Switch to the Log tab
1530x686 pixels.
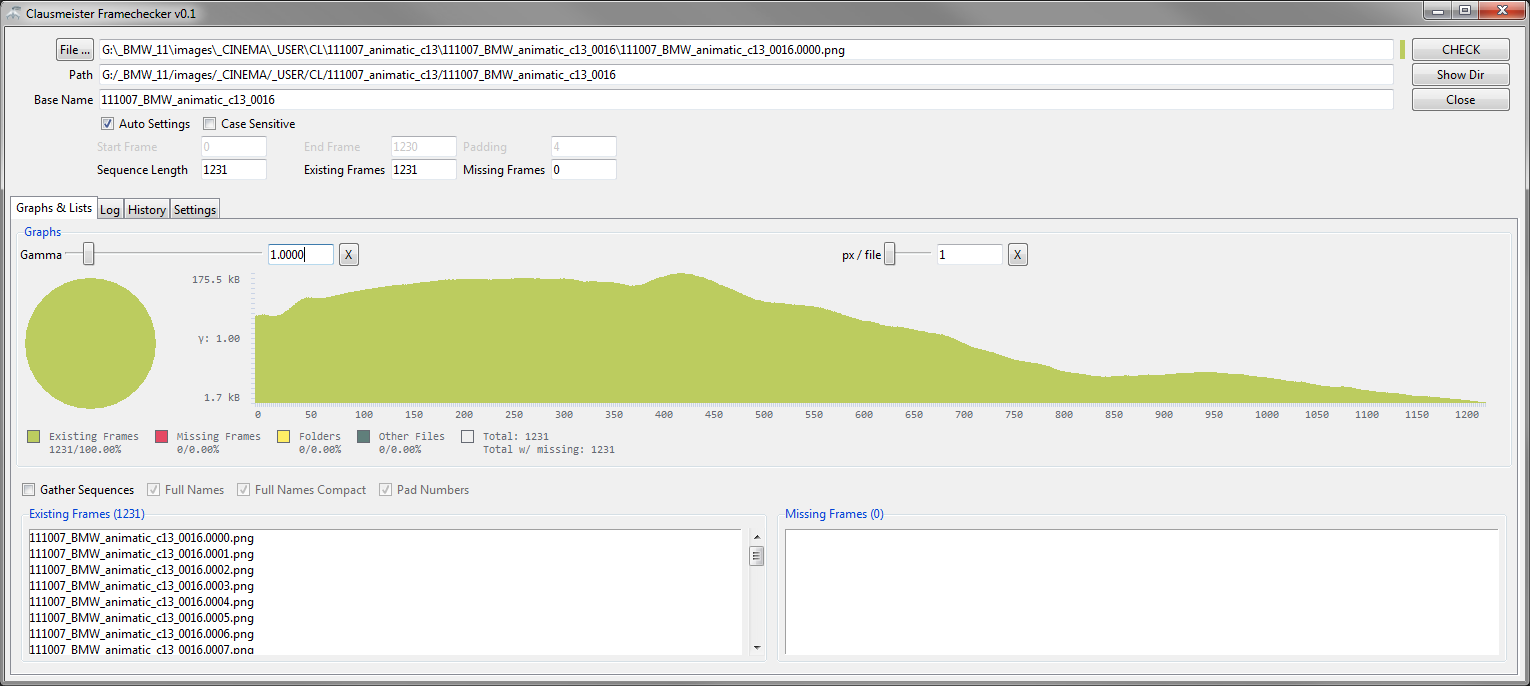(x=110, y=210)
